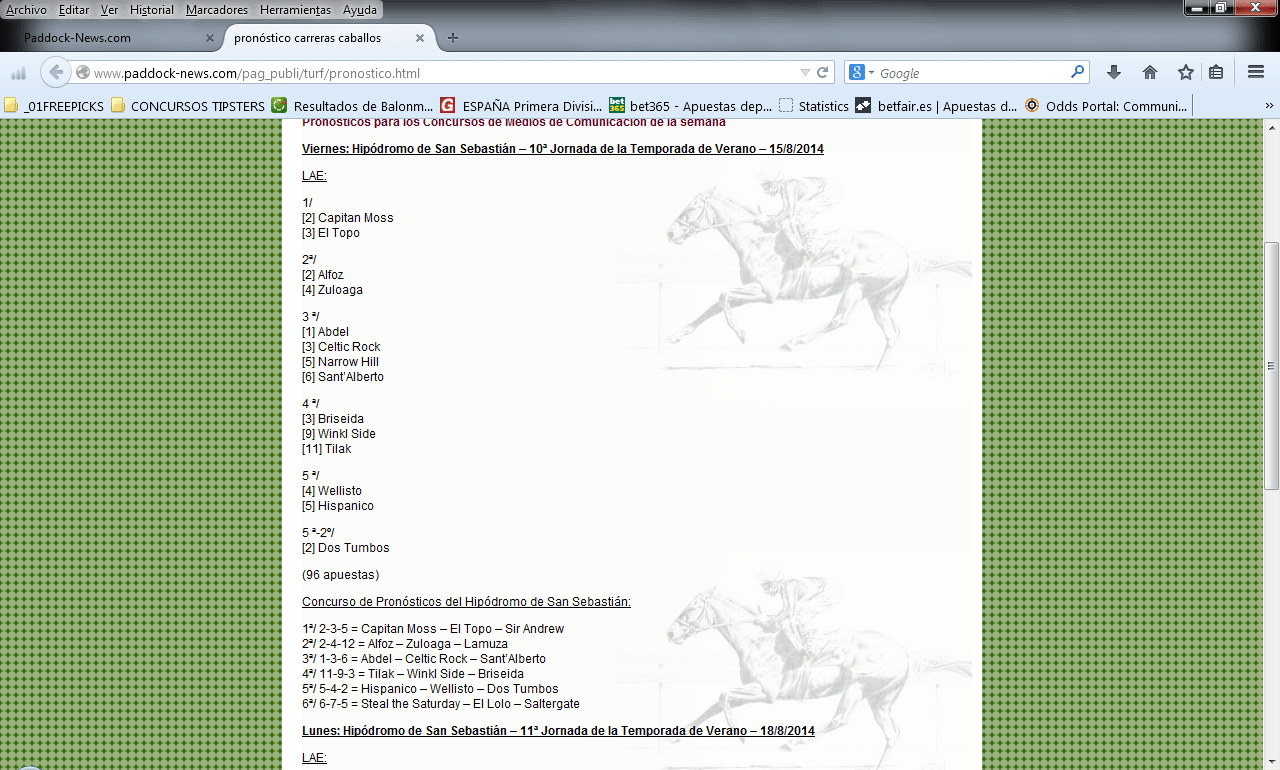
Task: Click '[11] Tilak' text
Action: click(327, 449)
